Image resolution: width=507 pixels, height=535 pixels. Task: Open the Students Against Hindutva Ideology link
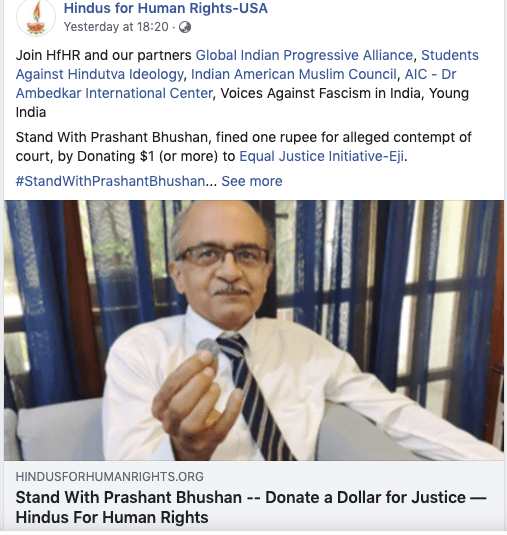[247, 64]
